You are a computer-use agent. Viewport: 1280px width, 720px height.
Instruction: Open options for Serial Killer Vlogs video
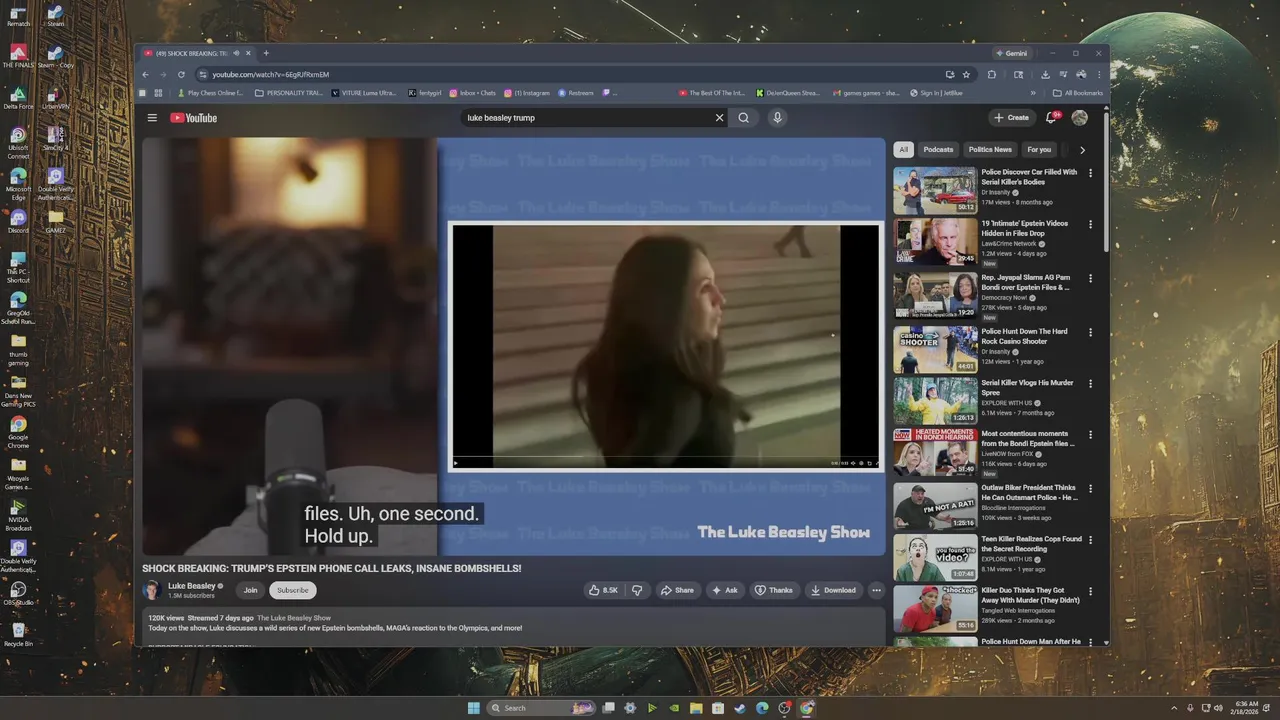point(1090,384)
